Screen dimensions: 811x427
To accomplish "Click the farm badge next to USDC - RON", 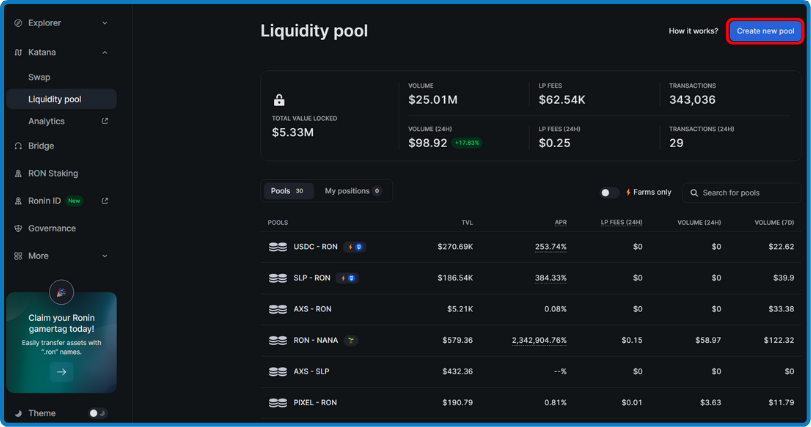I will click(x=355, y=247).
